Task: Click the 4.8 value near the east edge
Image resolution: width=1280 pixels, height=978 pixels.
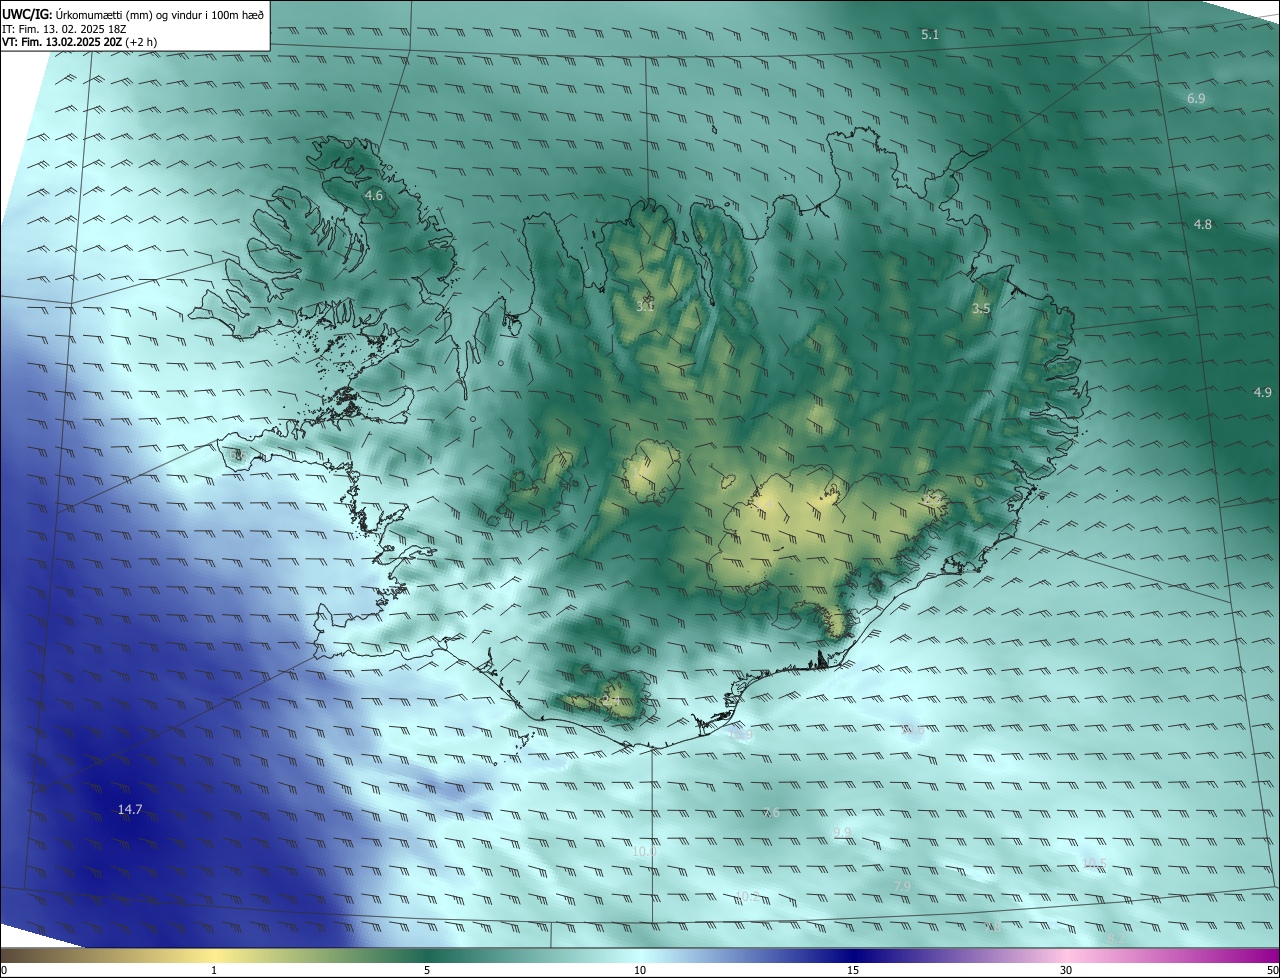Action: click(x=1203, y=225)
